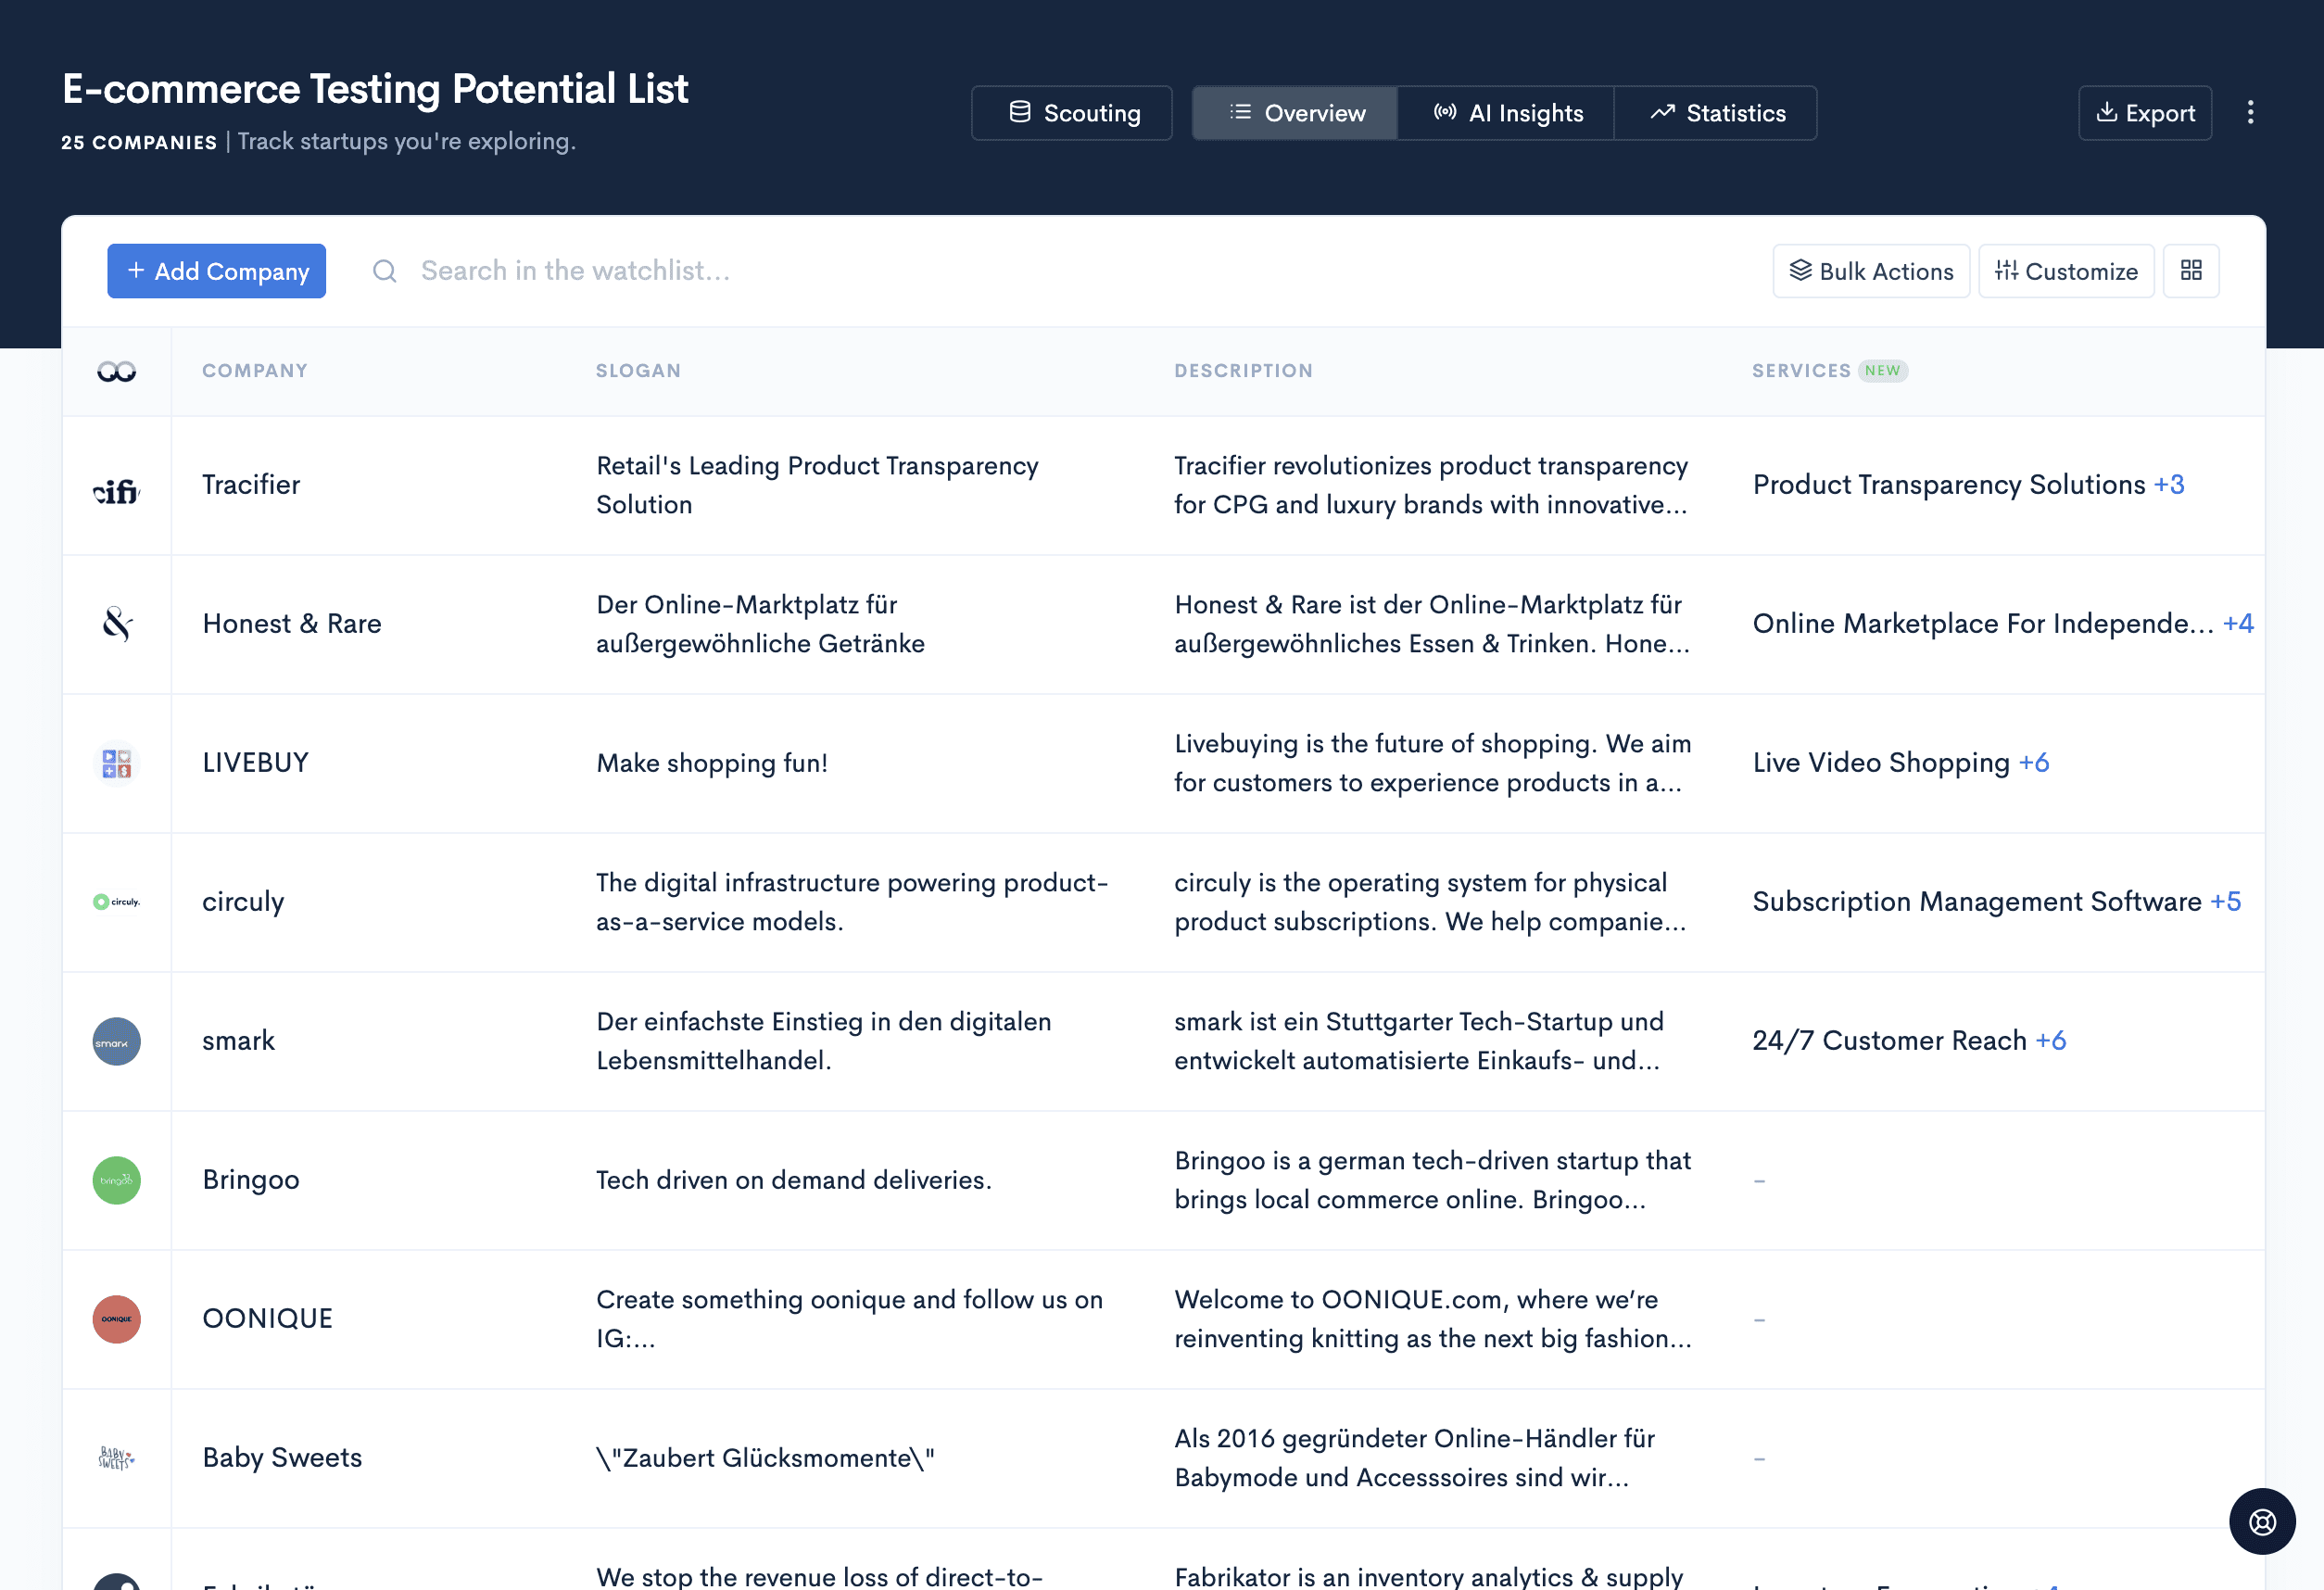The width and height of the screenshot is (2324, 1590).
Task: Click the Honest & Rare ampersand logo
Action: 116,624
